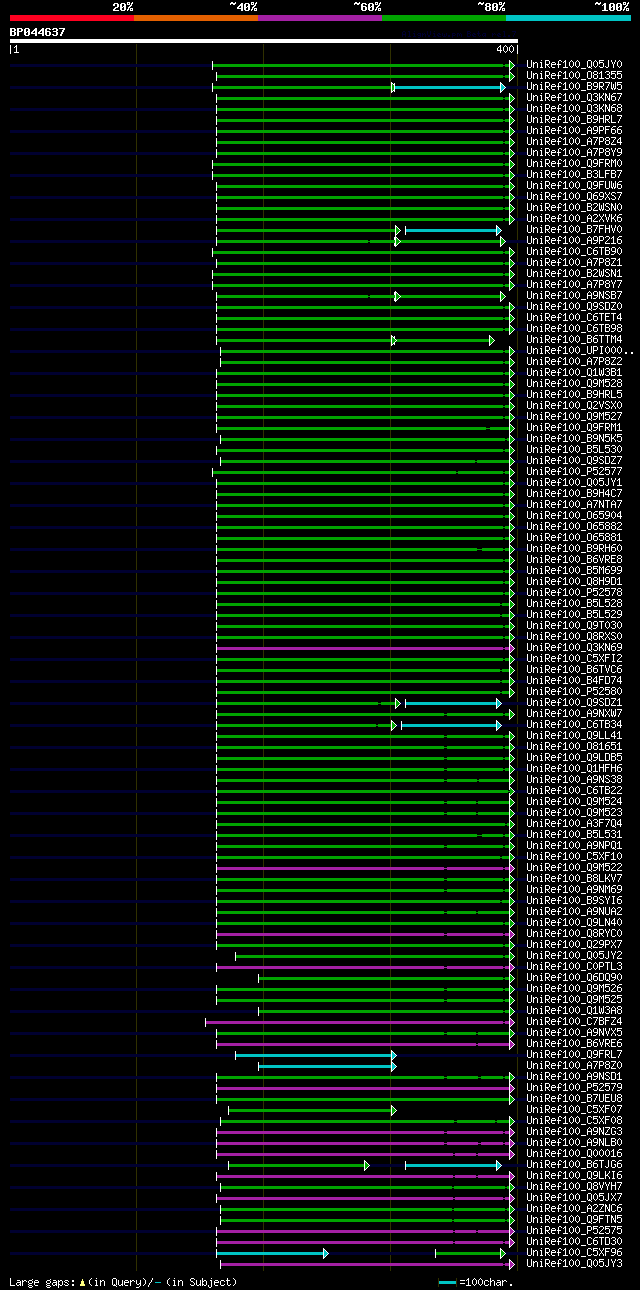Select the UniRef100_C6TB90 label

[574, 251]
